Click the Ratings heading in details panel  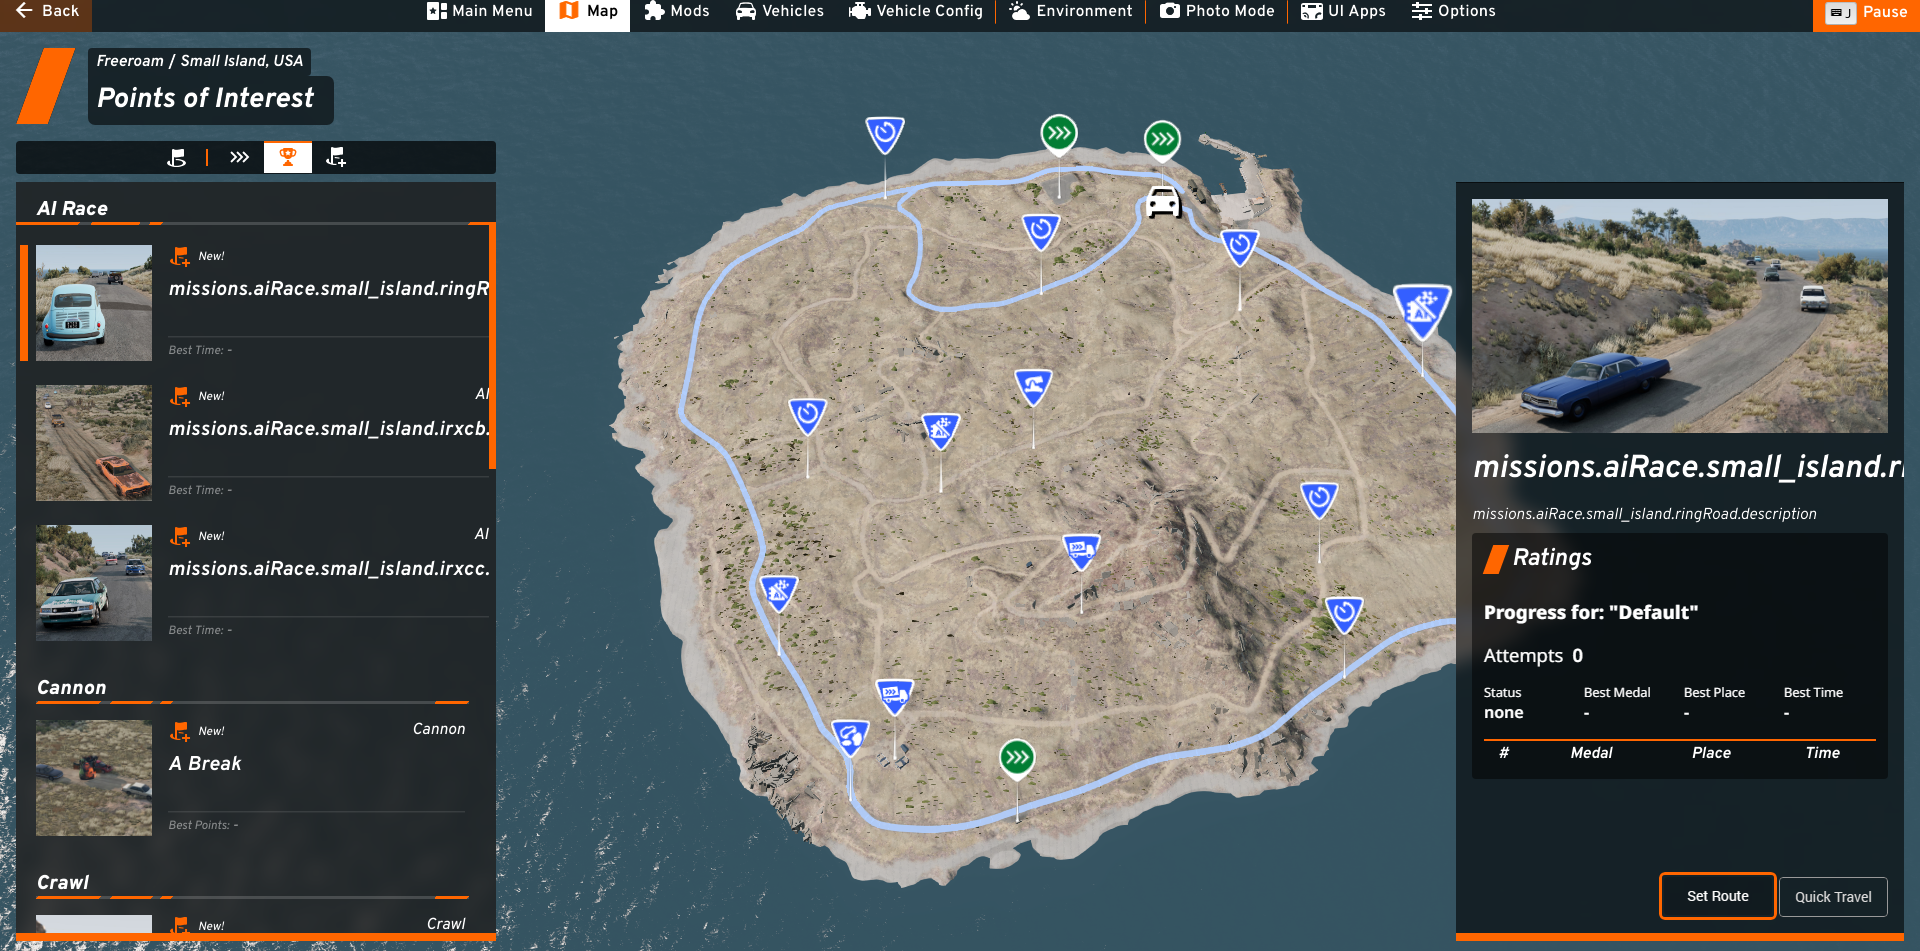pos(1552,558)
